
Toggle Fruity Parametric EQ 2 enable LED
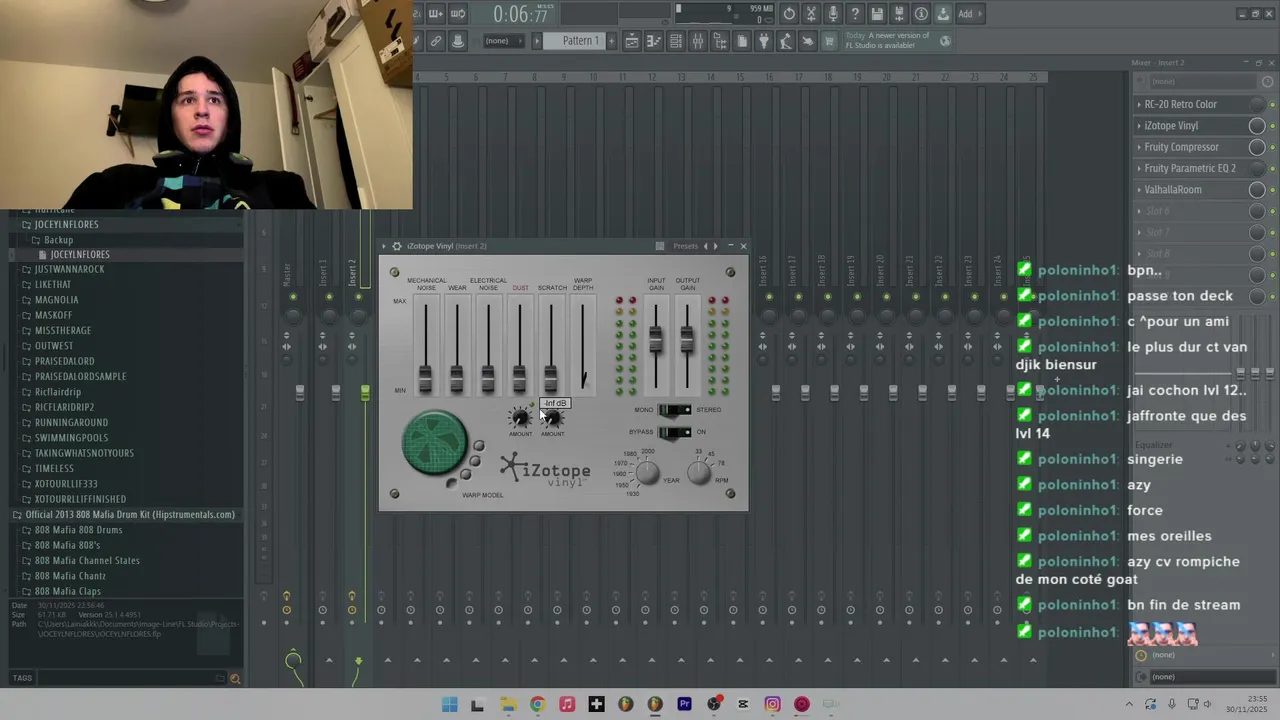pyautogui.click(x=1272, y=169)
